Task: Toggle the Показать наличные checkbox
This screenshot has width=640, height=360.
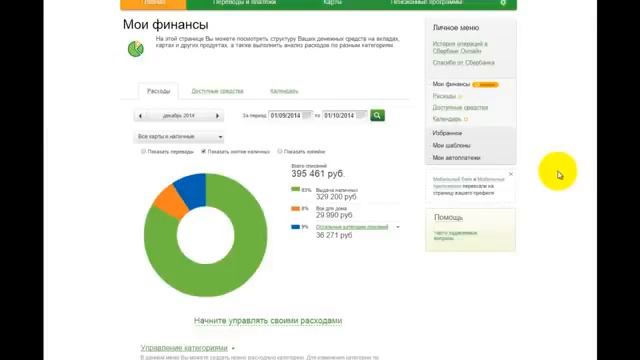Action: click(x=280, y=151)
